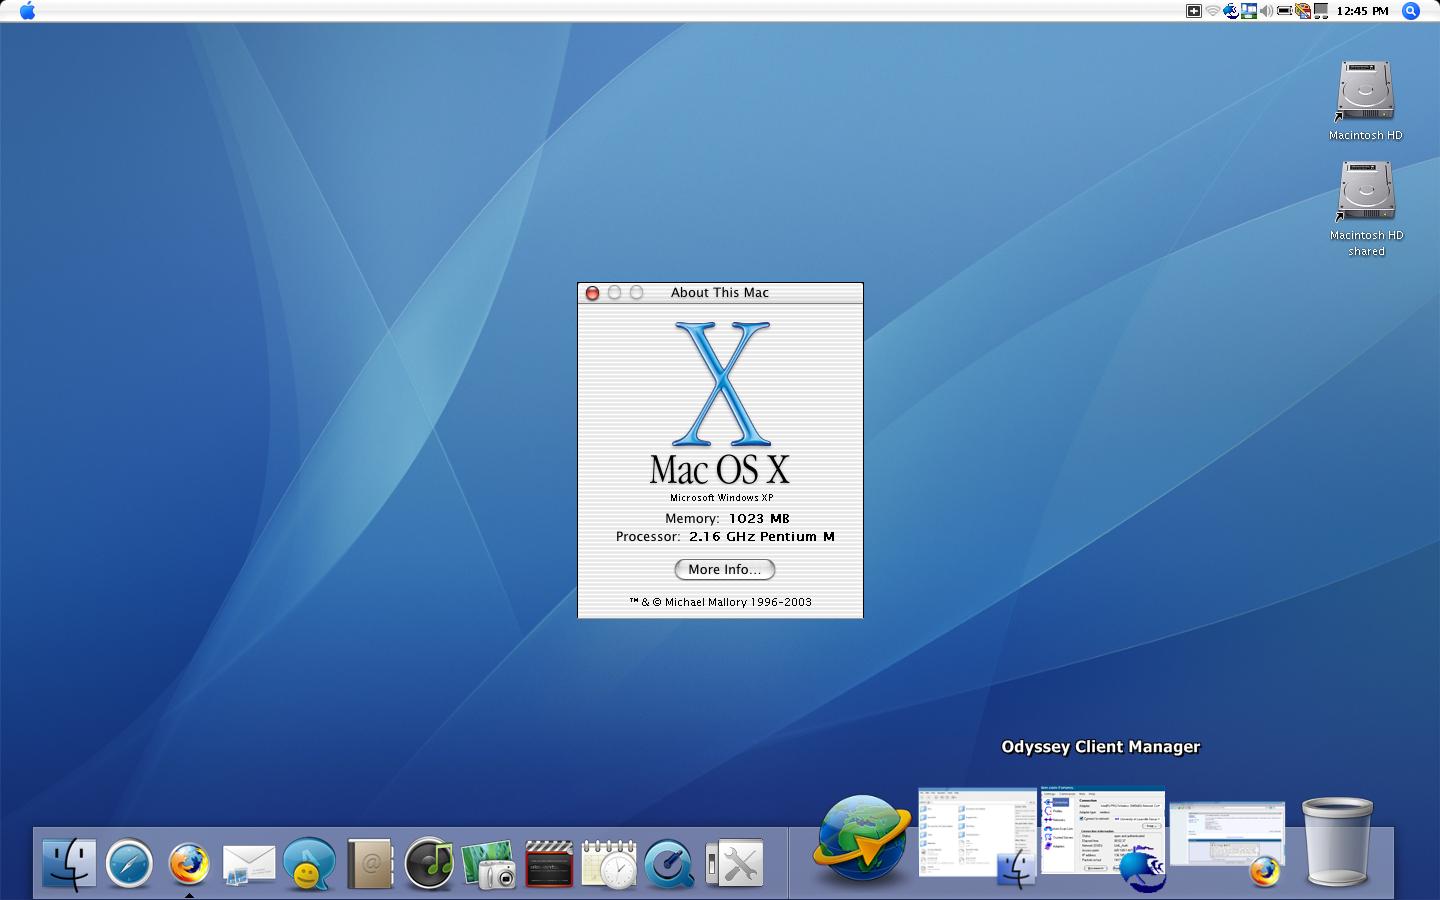Restore the minimized Finder window thumbnail
The image size is (1440, 900).
tap(978, 836)
